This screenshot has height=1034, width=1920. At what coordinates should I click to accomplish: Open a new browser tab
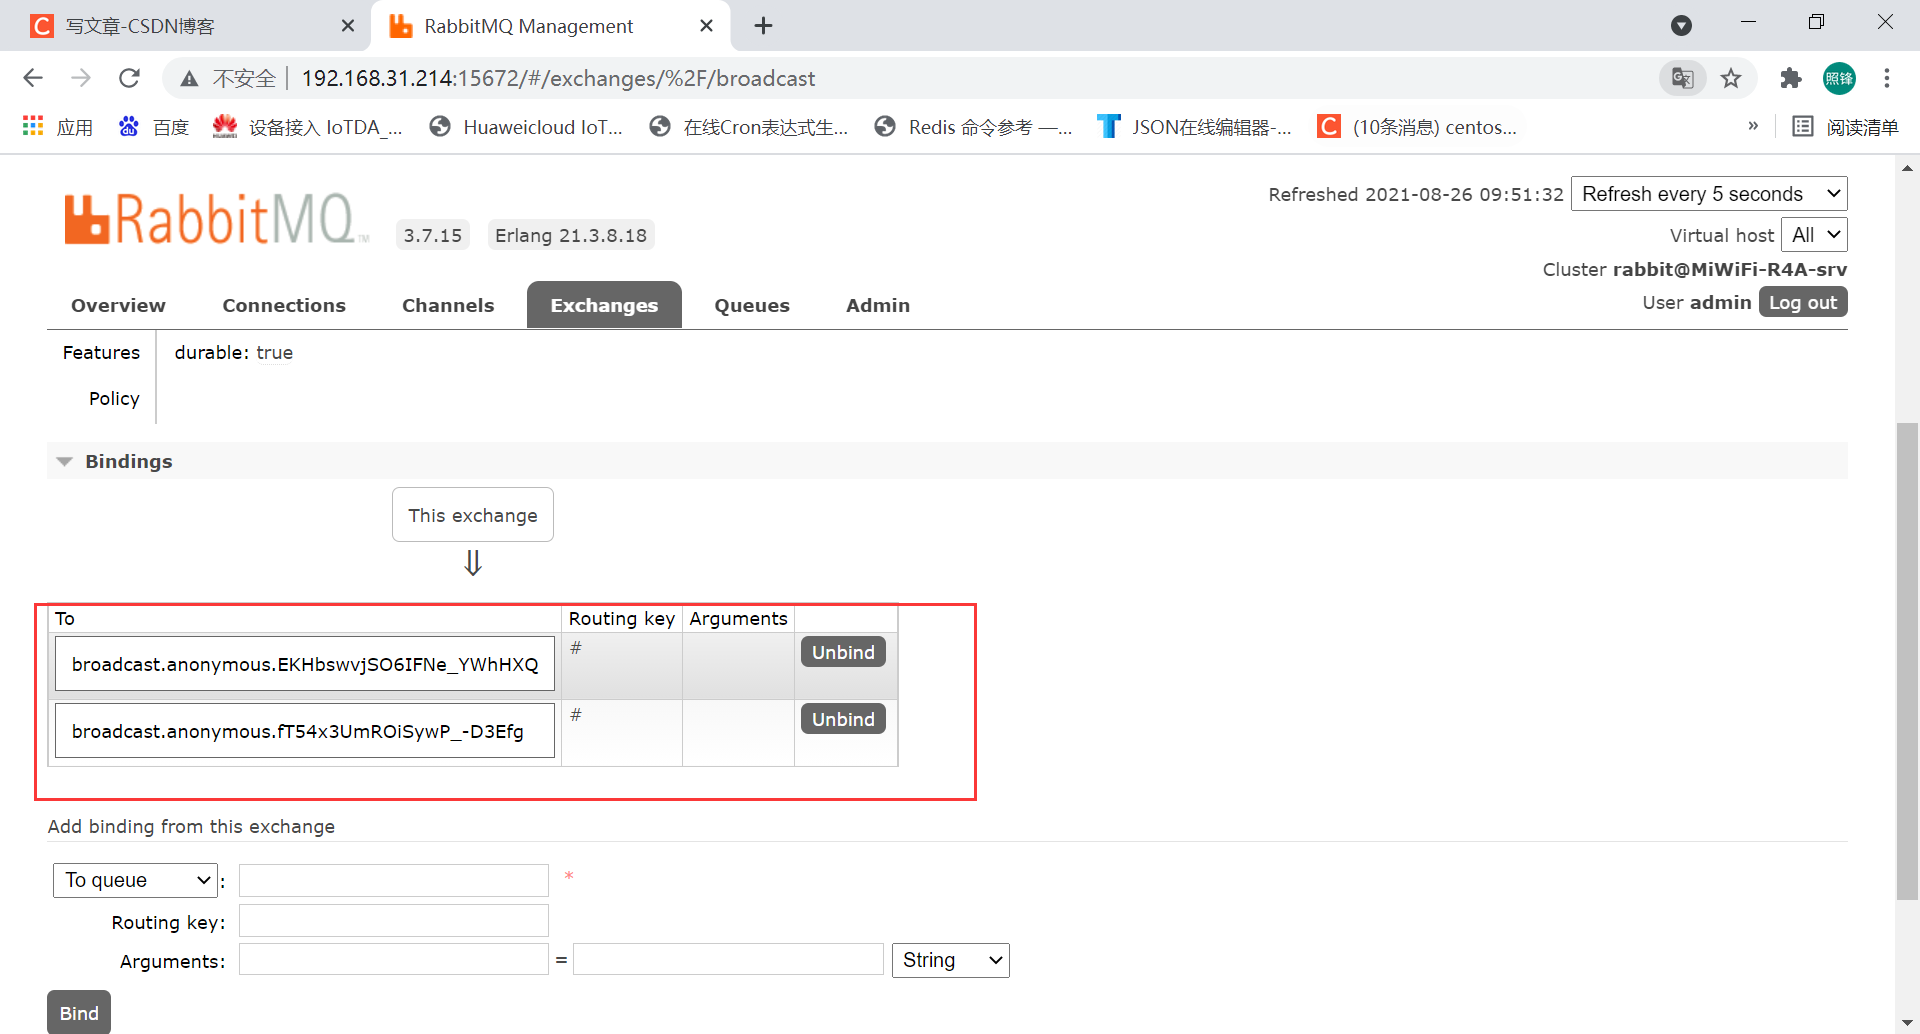click(763, 26)
